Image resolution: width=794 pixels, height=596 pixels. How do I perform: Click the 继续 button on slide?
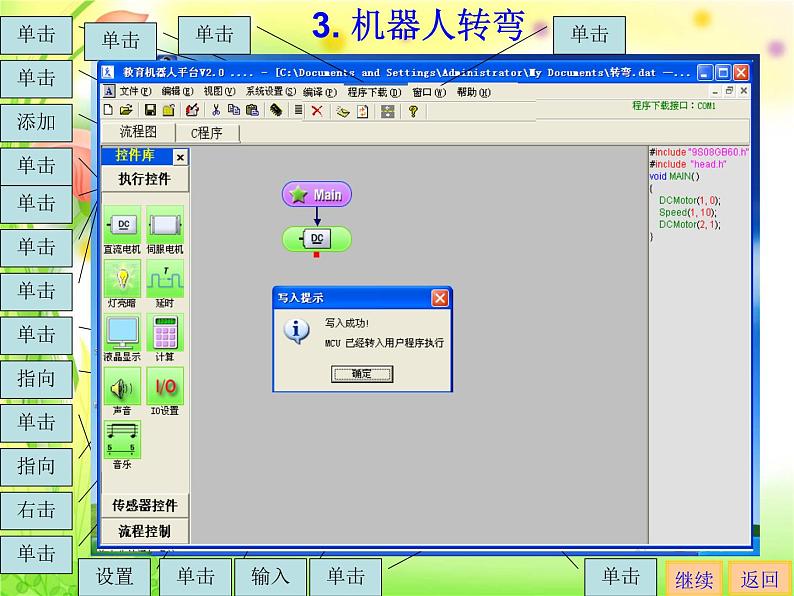tap(694, 578)
